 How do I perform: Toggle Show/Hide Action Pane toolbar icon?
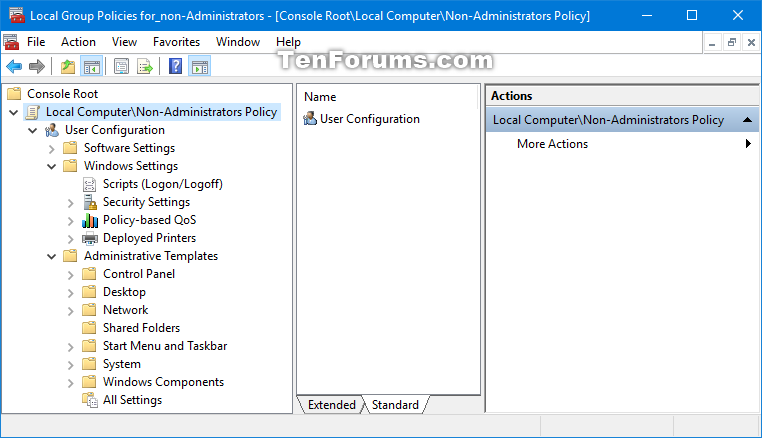(x=200, y=66)
